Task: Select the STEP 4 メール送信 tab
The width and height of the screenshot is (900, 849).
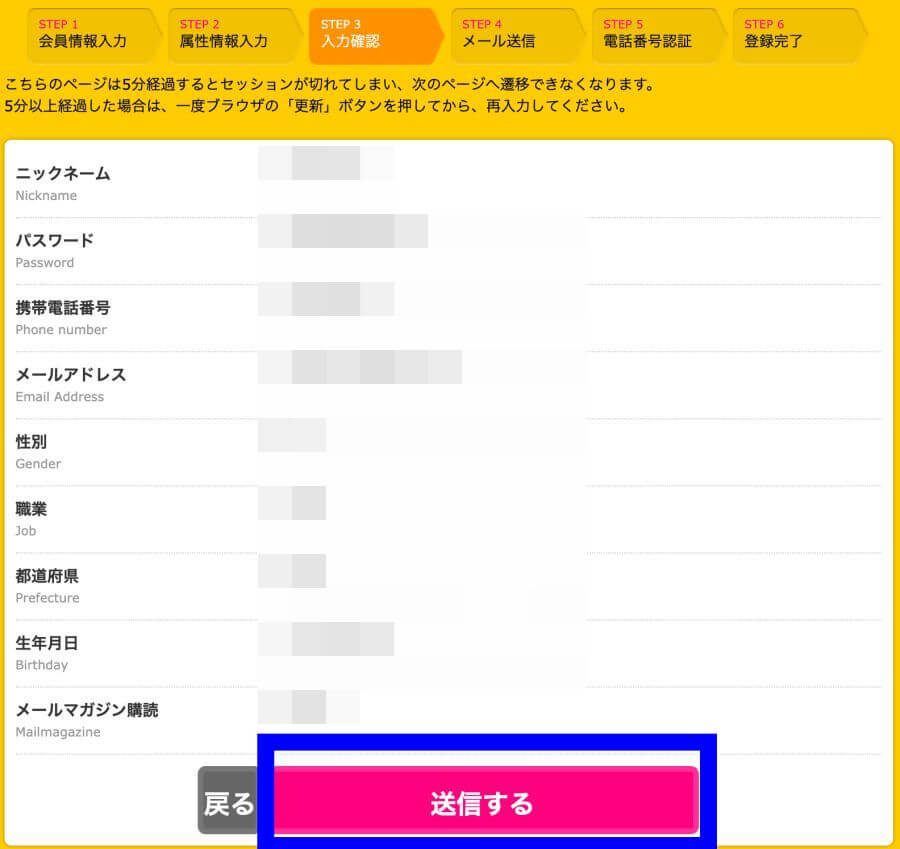Action: [517, 35]
